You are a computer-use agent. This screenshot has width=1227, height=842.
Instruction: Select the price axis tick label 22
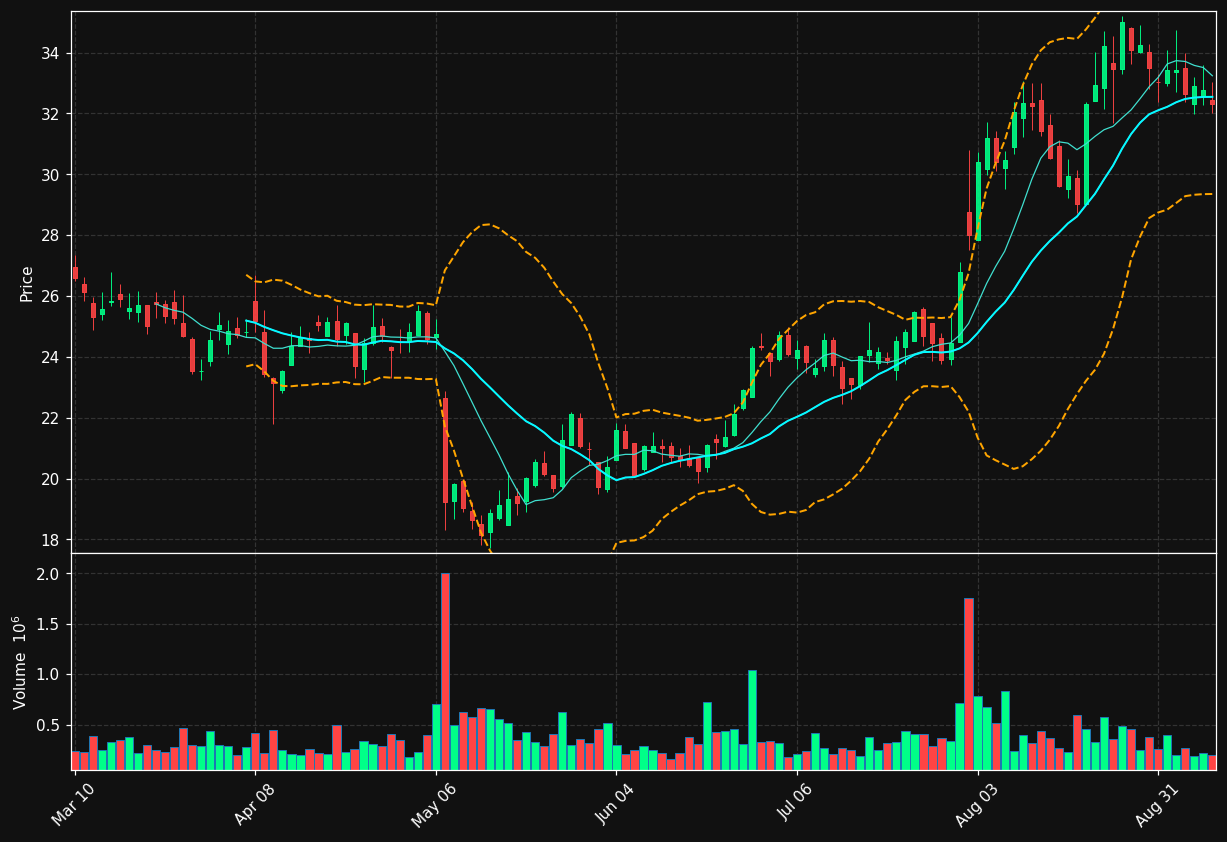pos(50,418)
